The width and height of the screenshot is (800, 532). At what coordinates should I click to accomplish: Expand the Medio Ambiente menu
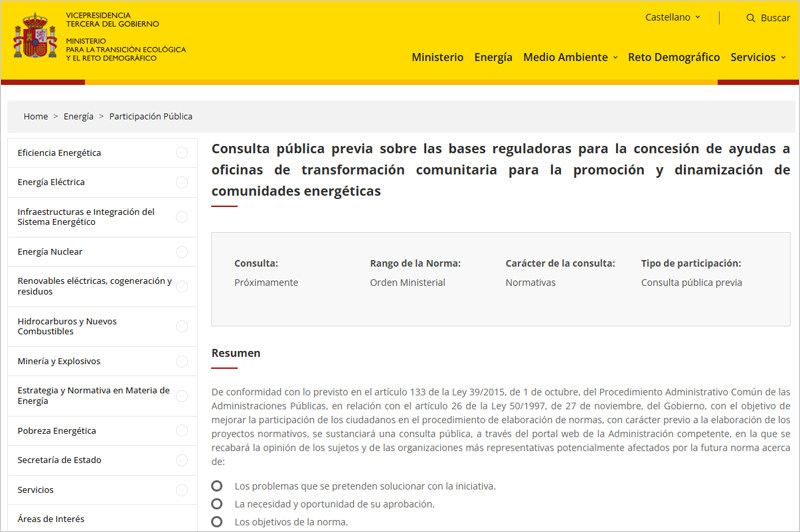click(x=570, y=57)
